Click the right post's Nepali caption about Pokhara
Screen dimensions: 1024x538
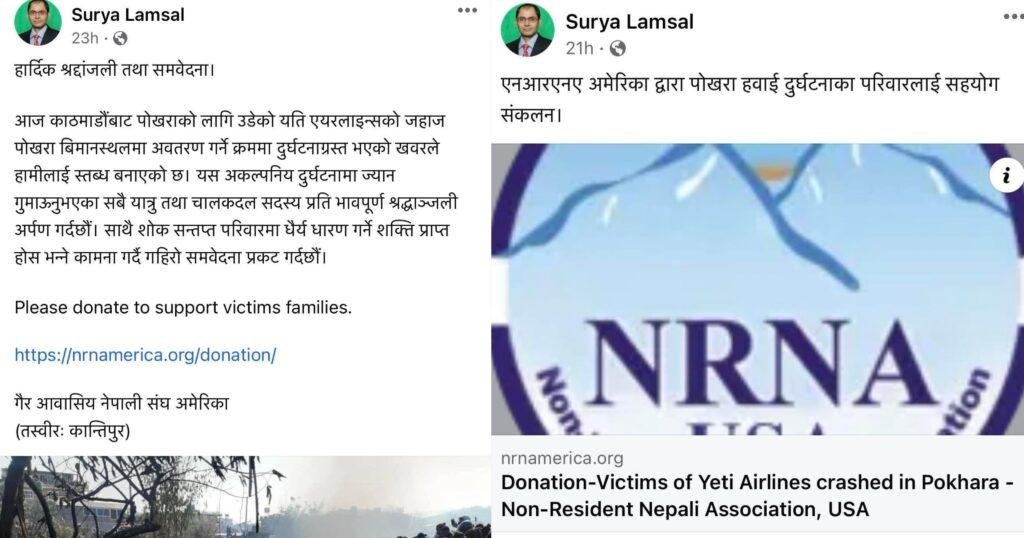[x=750, y=99]
